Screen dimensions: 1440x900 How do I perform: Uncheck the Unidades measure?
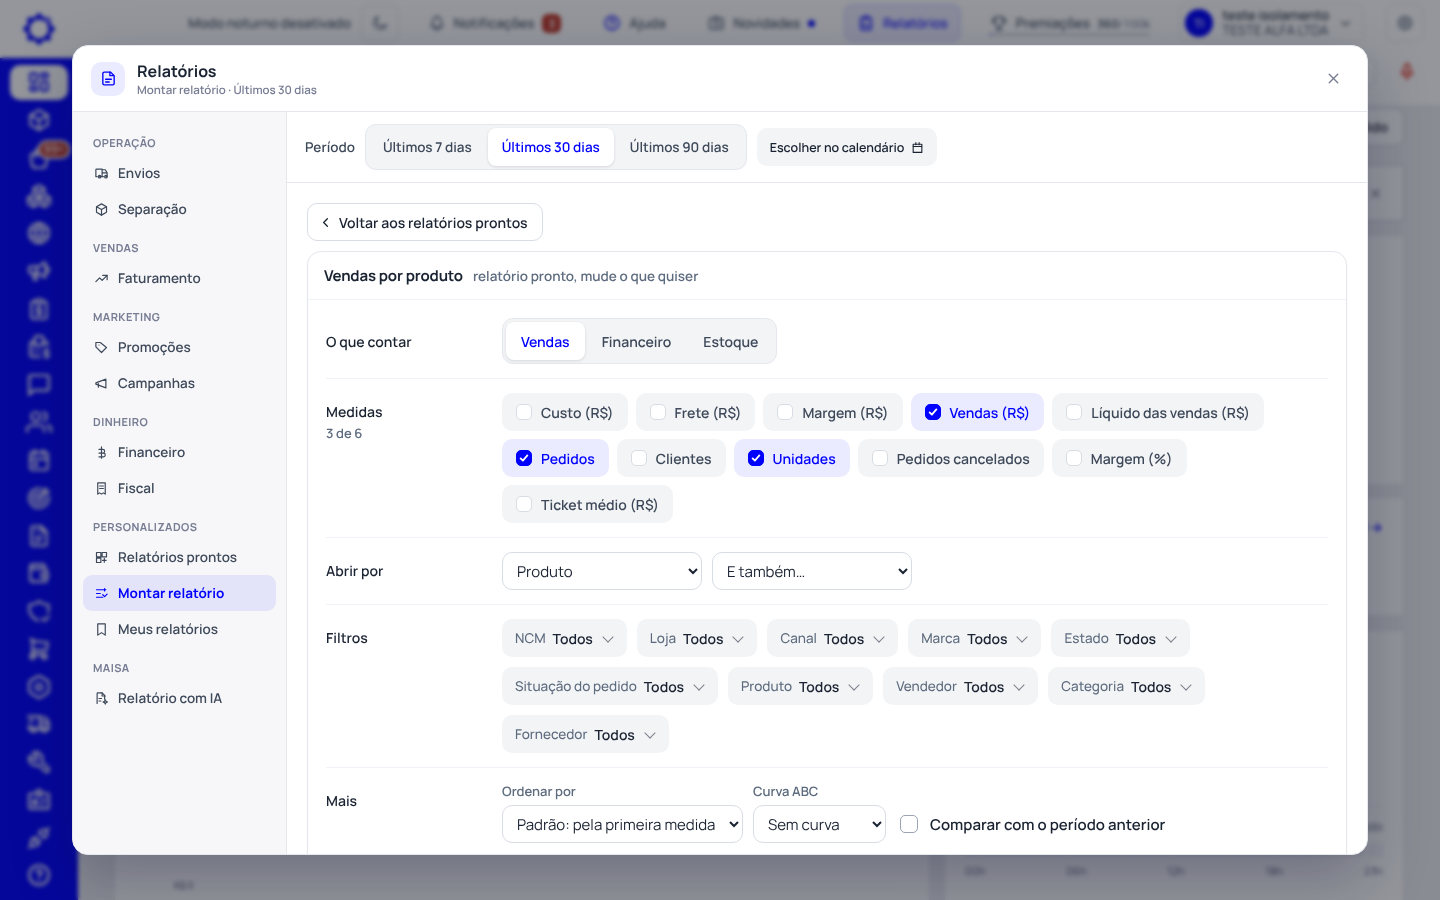[756, 458]
